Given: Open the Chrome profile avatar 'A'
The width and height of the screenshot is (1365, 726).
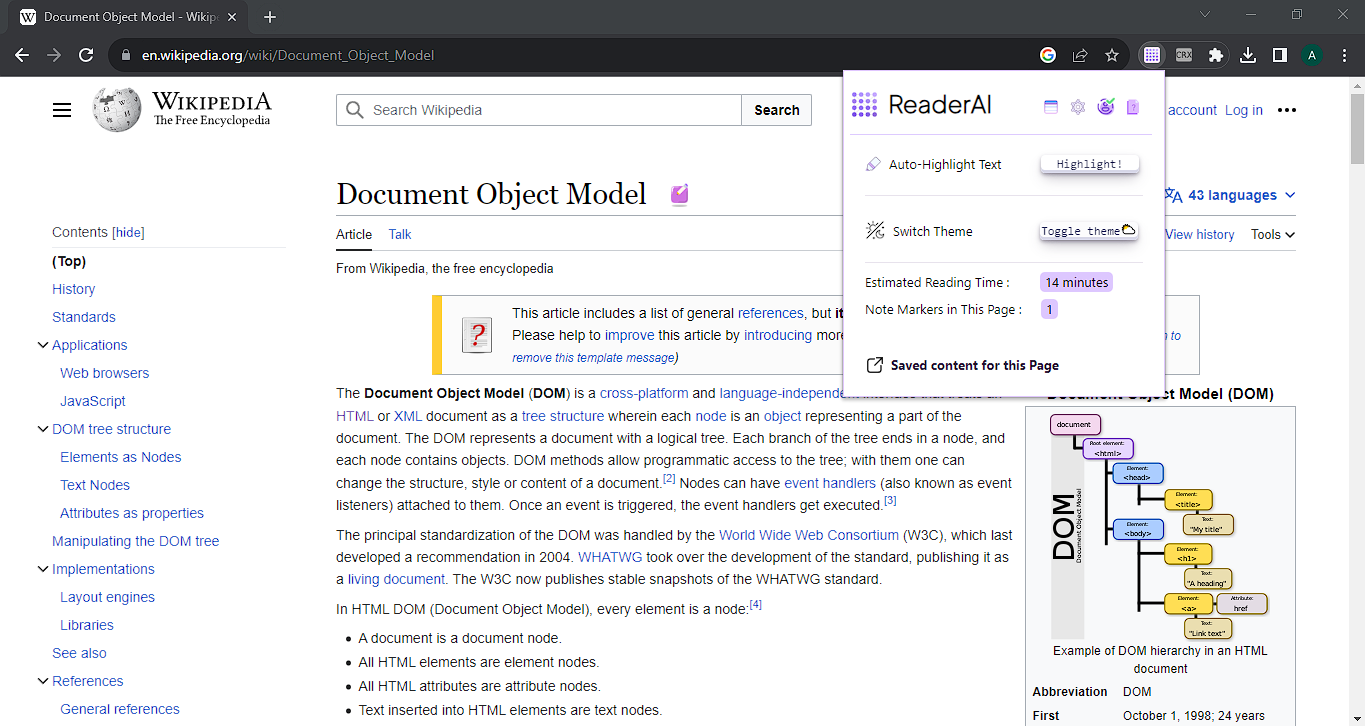Looking at the screenshot, I should pyautogui.click(x=1312, y=55).
